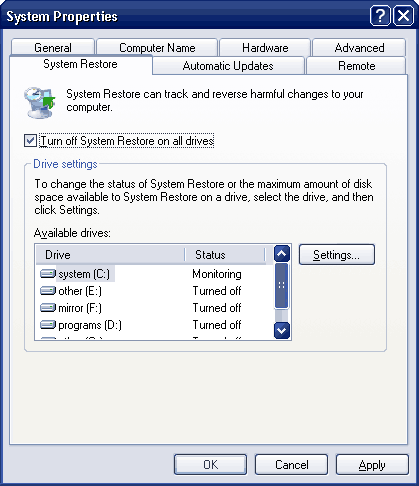Switch to the General tab
The height and width of the screenshot is (486, 419).
click(53, 48)
